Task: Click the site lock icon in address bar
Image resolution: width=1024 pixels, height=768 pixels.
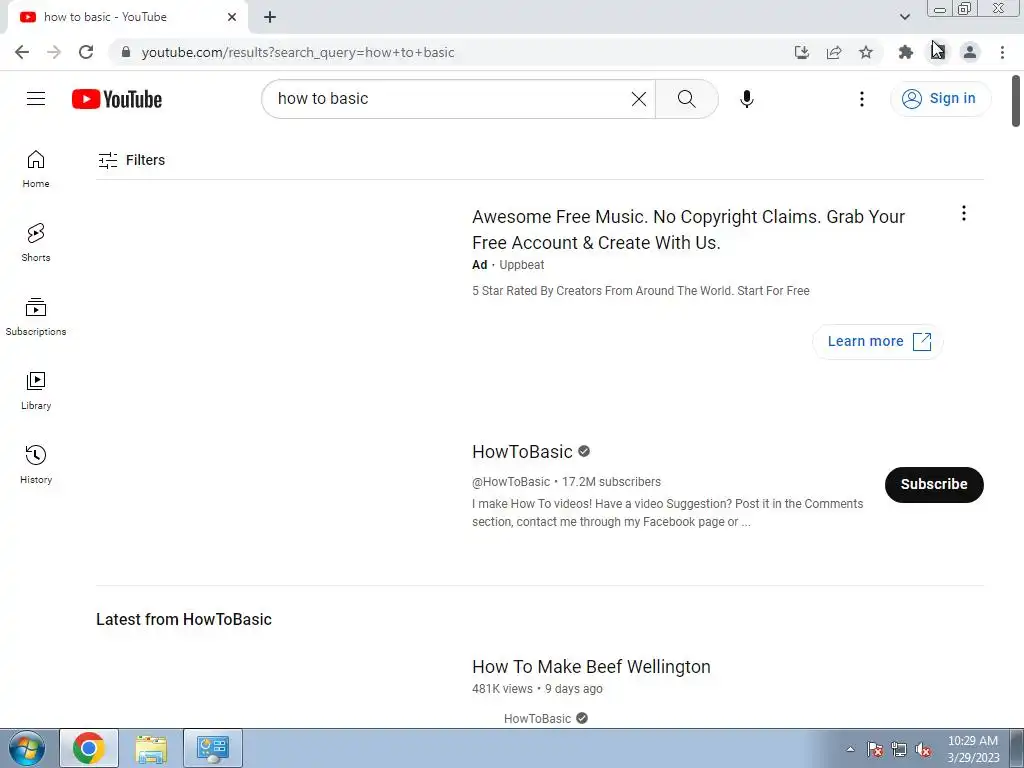Action: pos(126,52)
